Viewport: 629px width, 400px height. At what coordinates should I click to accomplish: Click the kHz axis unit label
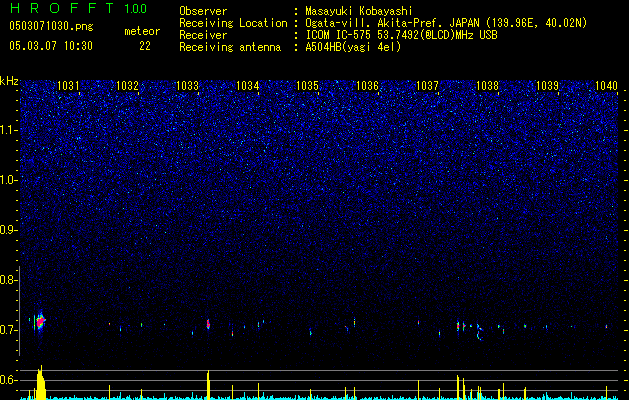click(9, 81)
